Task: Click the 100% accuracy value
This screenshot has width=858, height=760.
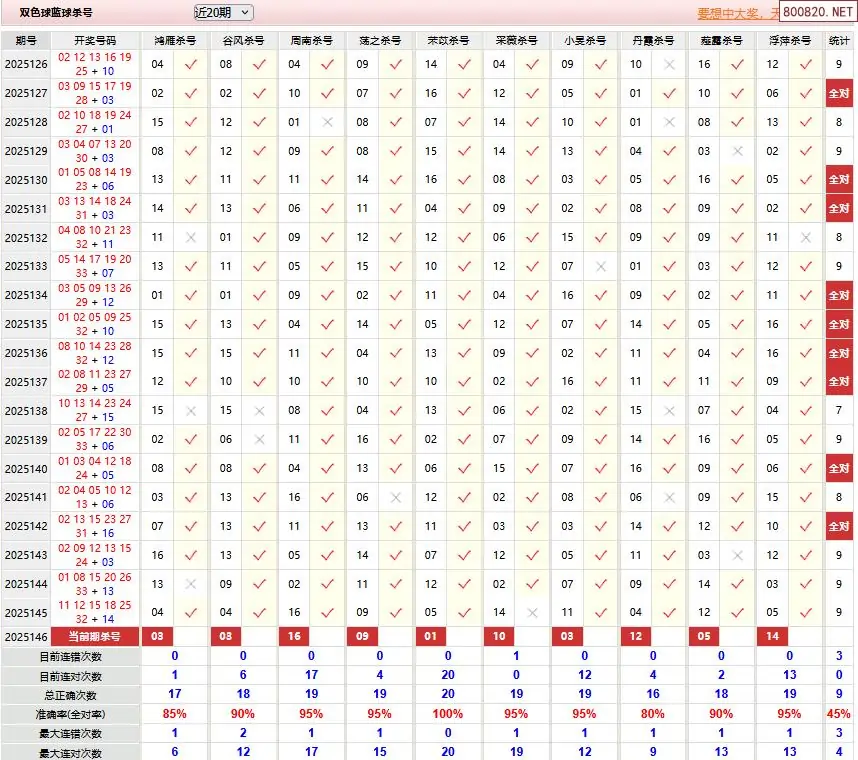Action: (x=447, y=714)
